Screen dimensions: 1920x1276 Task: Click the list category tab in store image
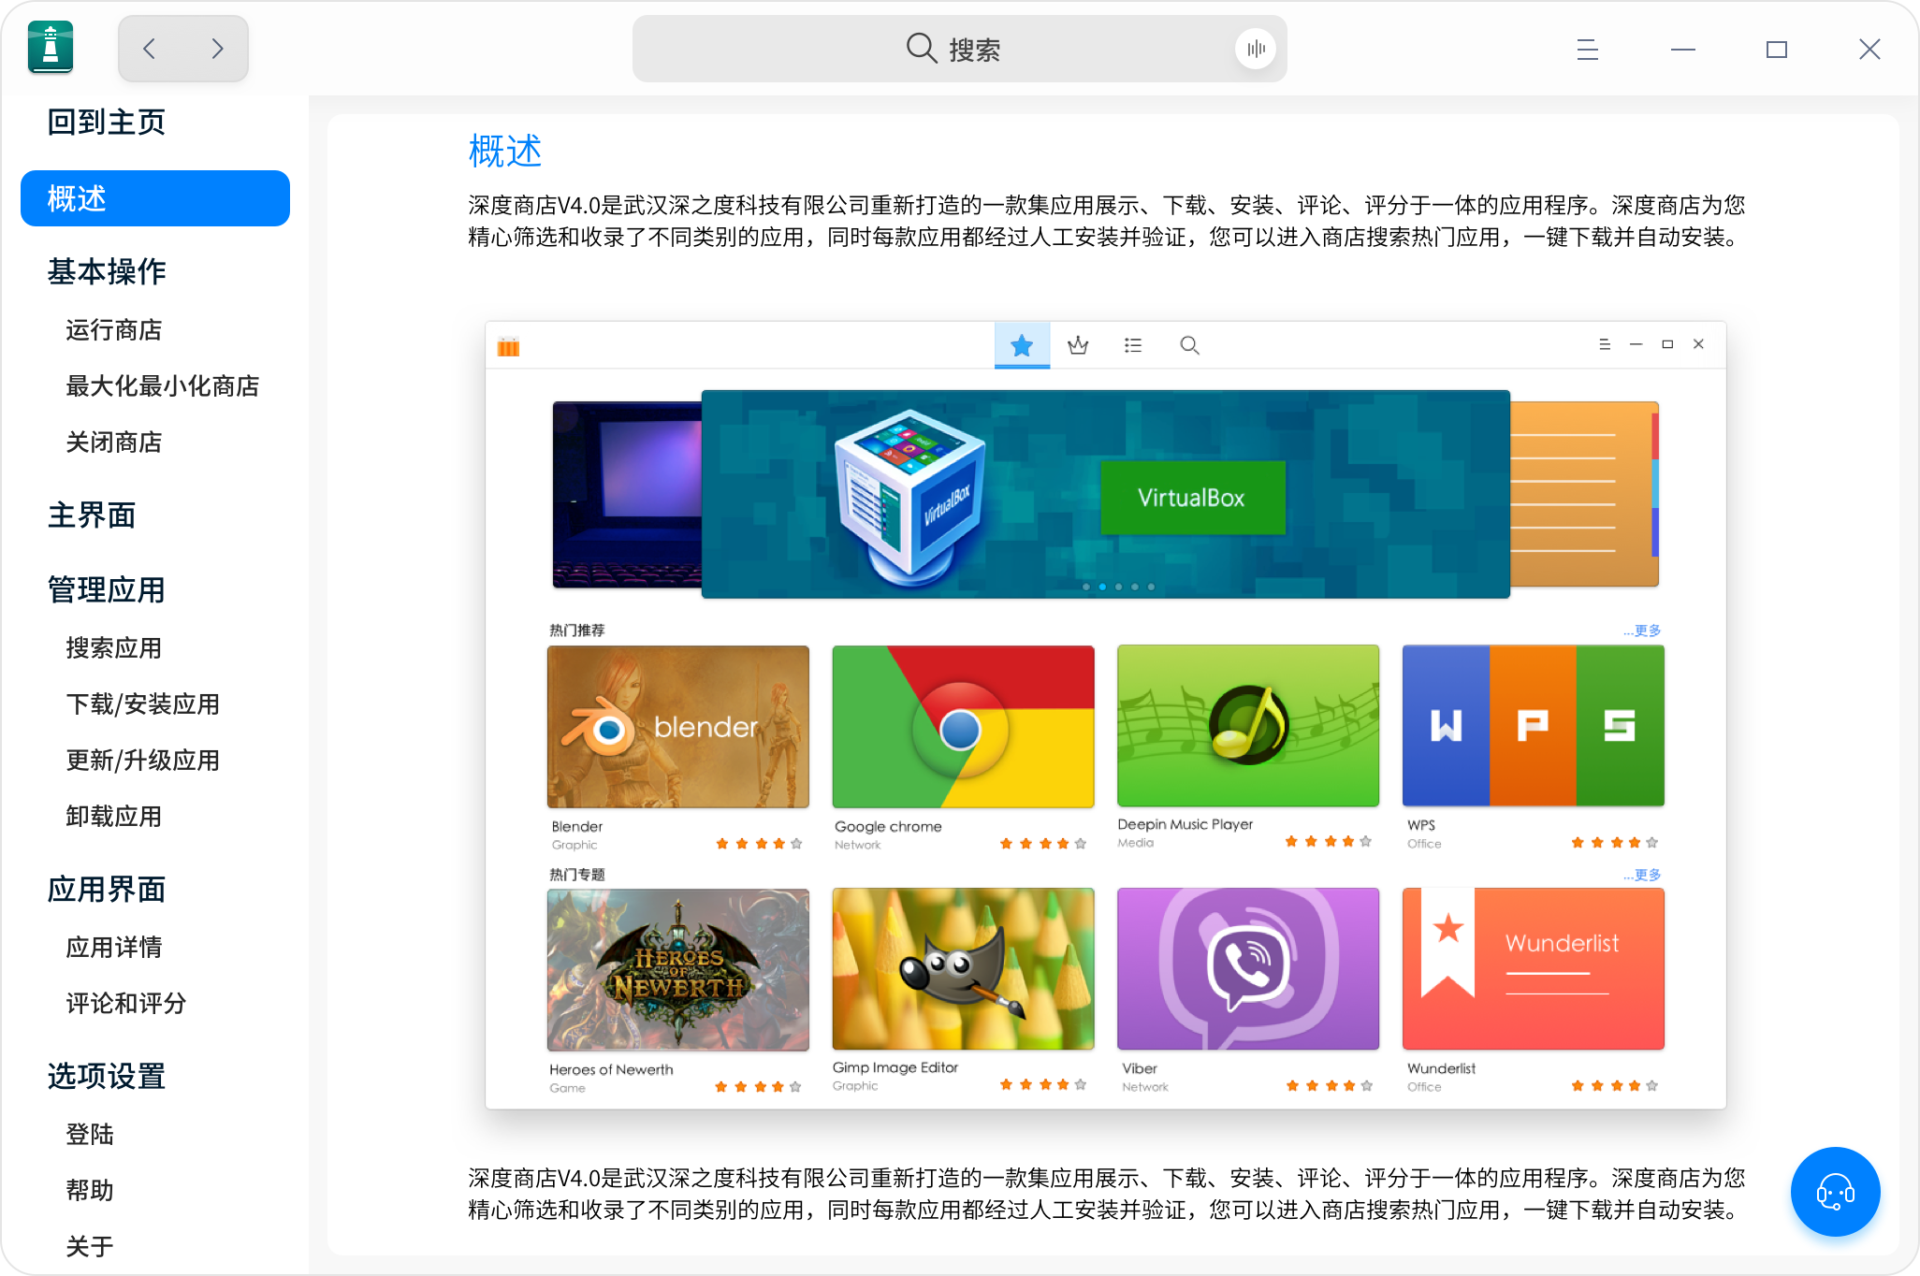click(x=1133, y=345)
